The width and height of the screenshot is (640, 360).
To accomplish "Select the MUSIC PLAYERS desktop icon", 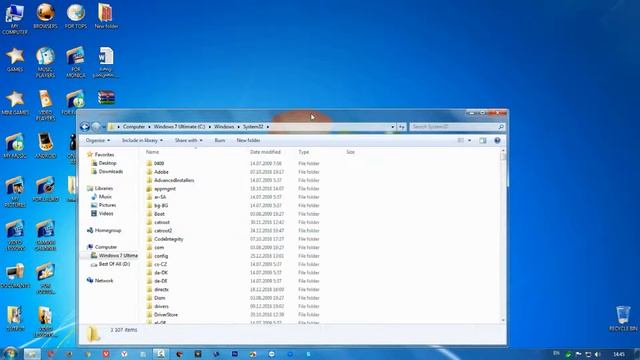I will (x=45, y=62).
